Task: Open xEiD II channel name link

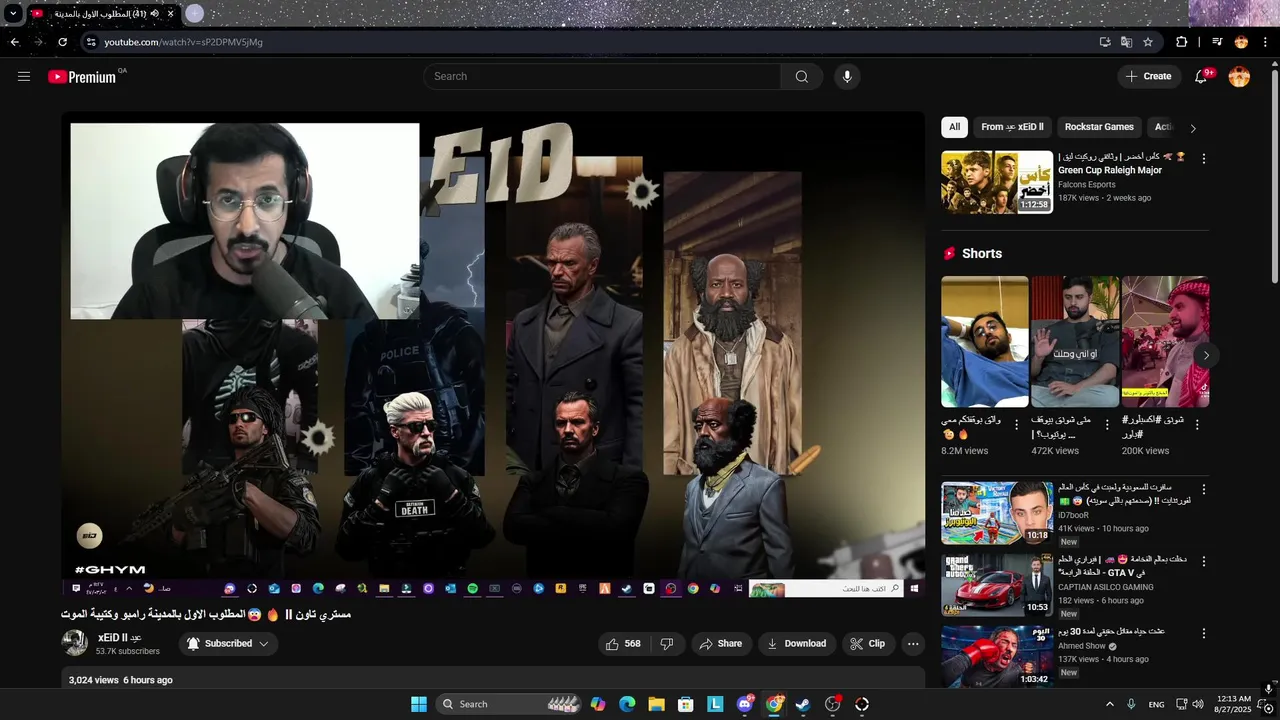Action: pyautogui.click(x=120, y=638)
